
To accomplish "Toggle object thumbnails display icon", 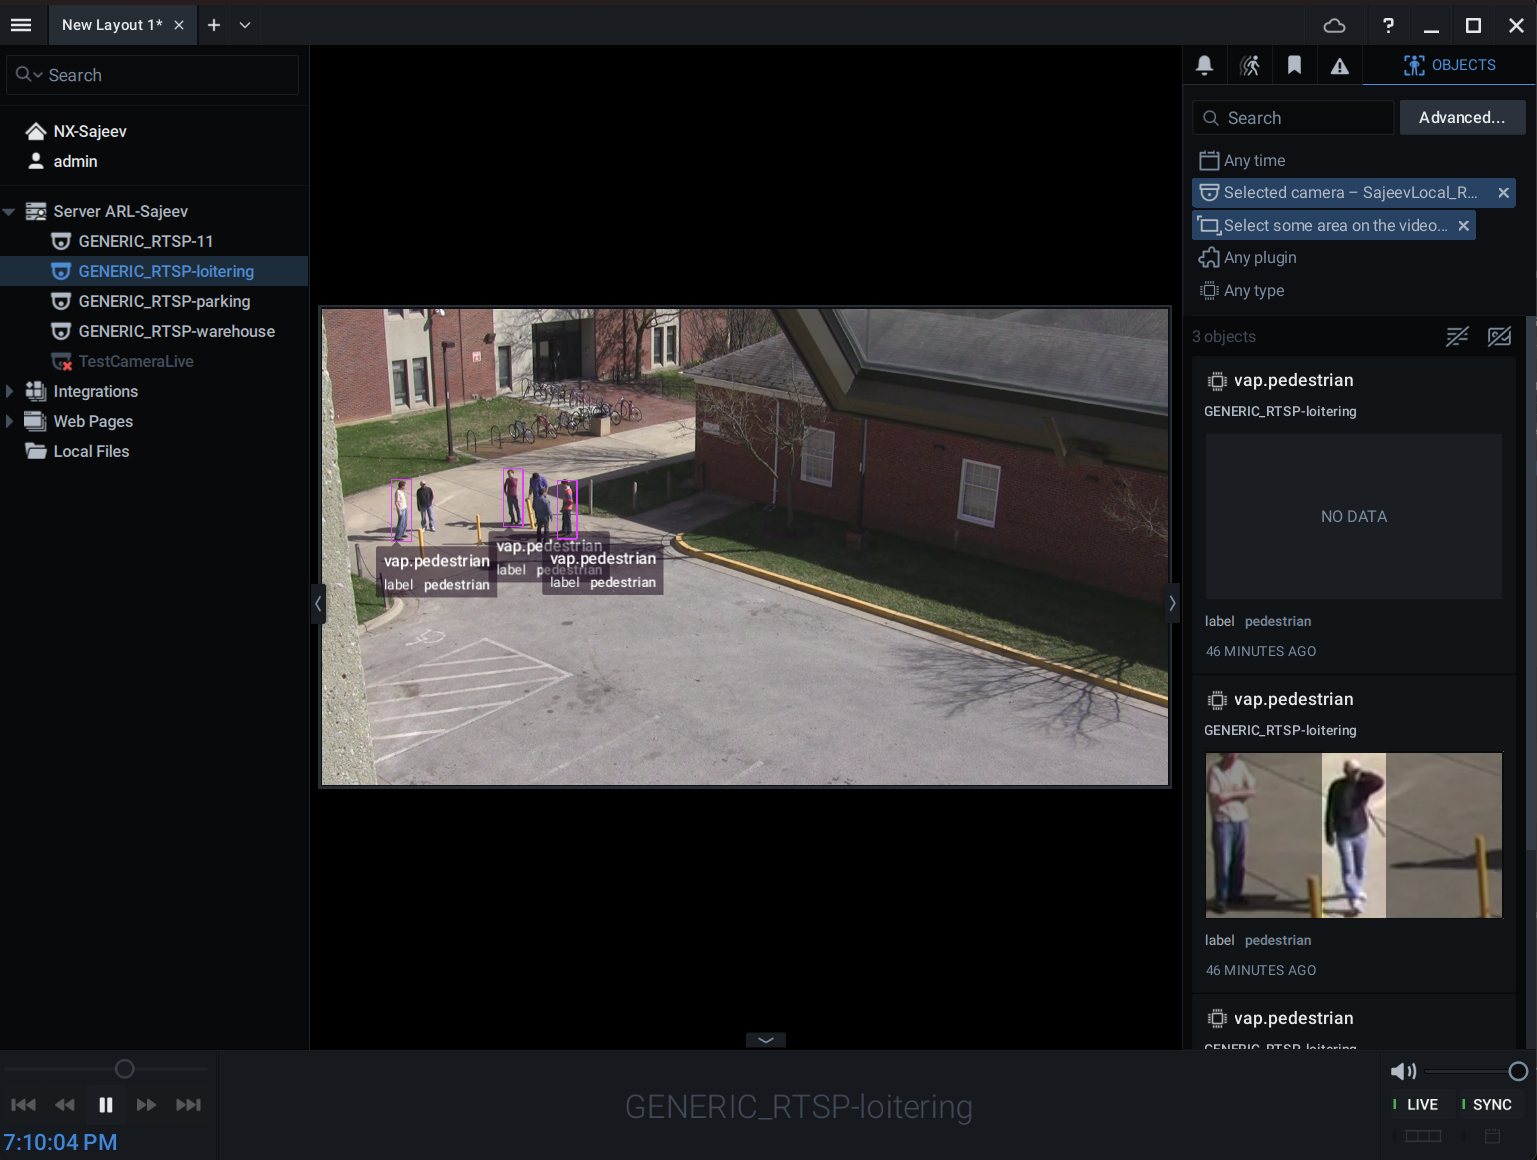I will click(x=1499, y=337).
